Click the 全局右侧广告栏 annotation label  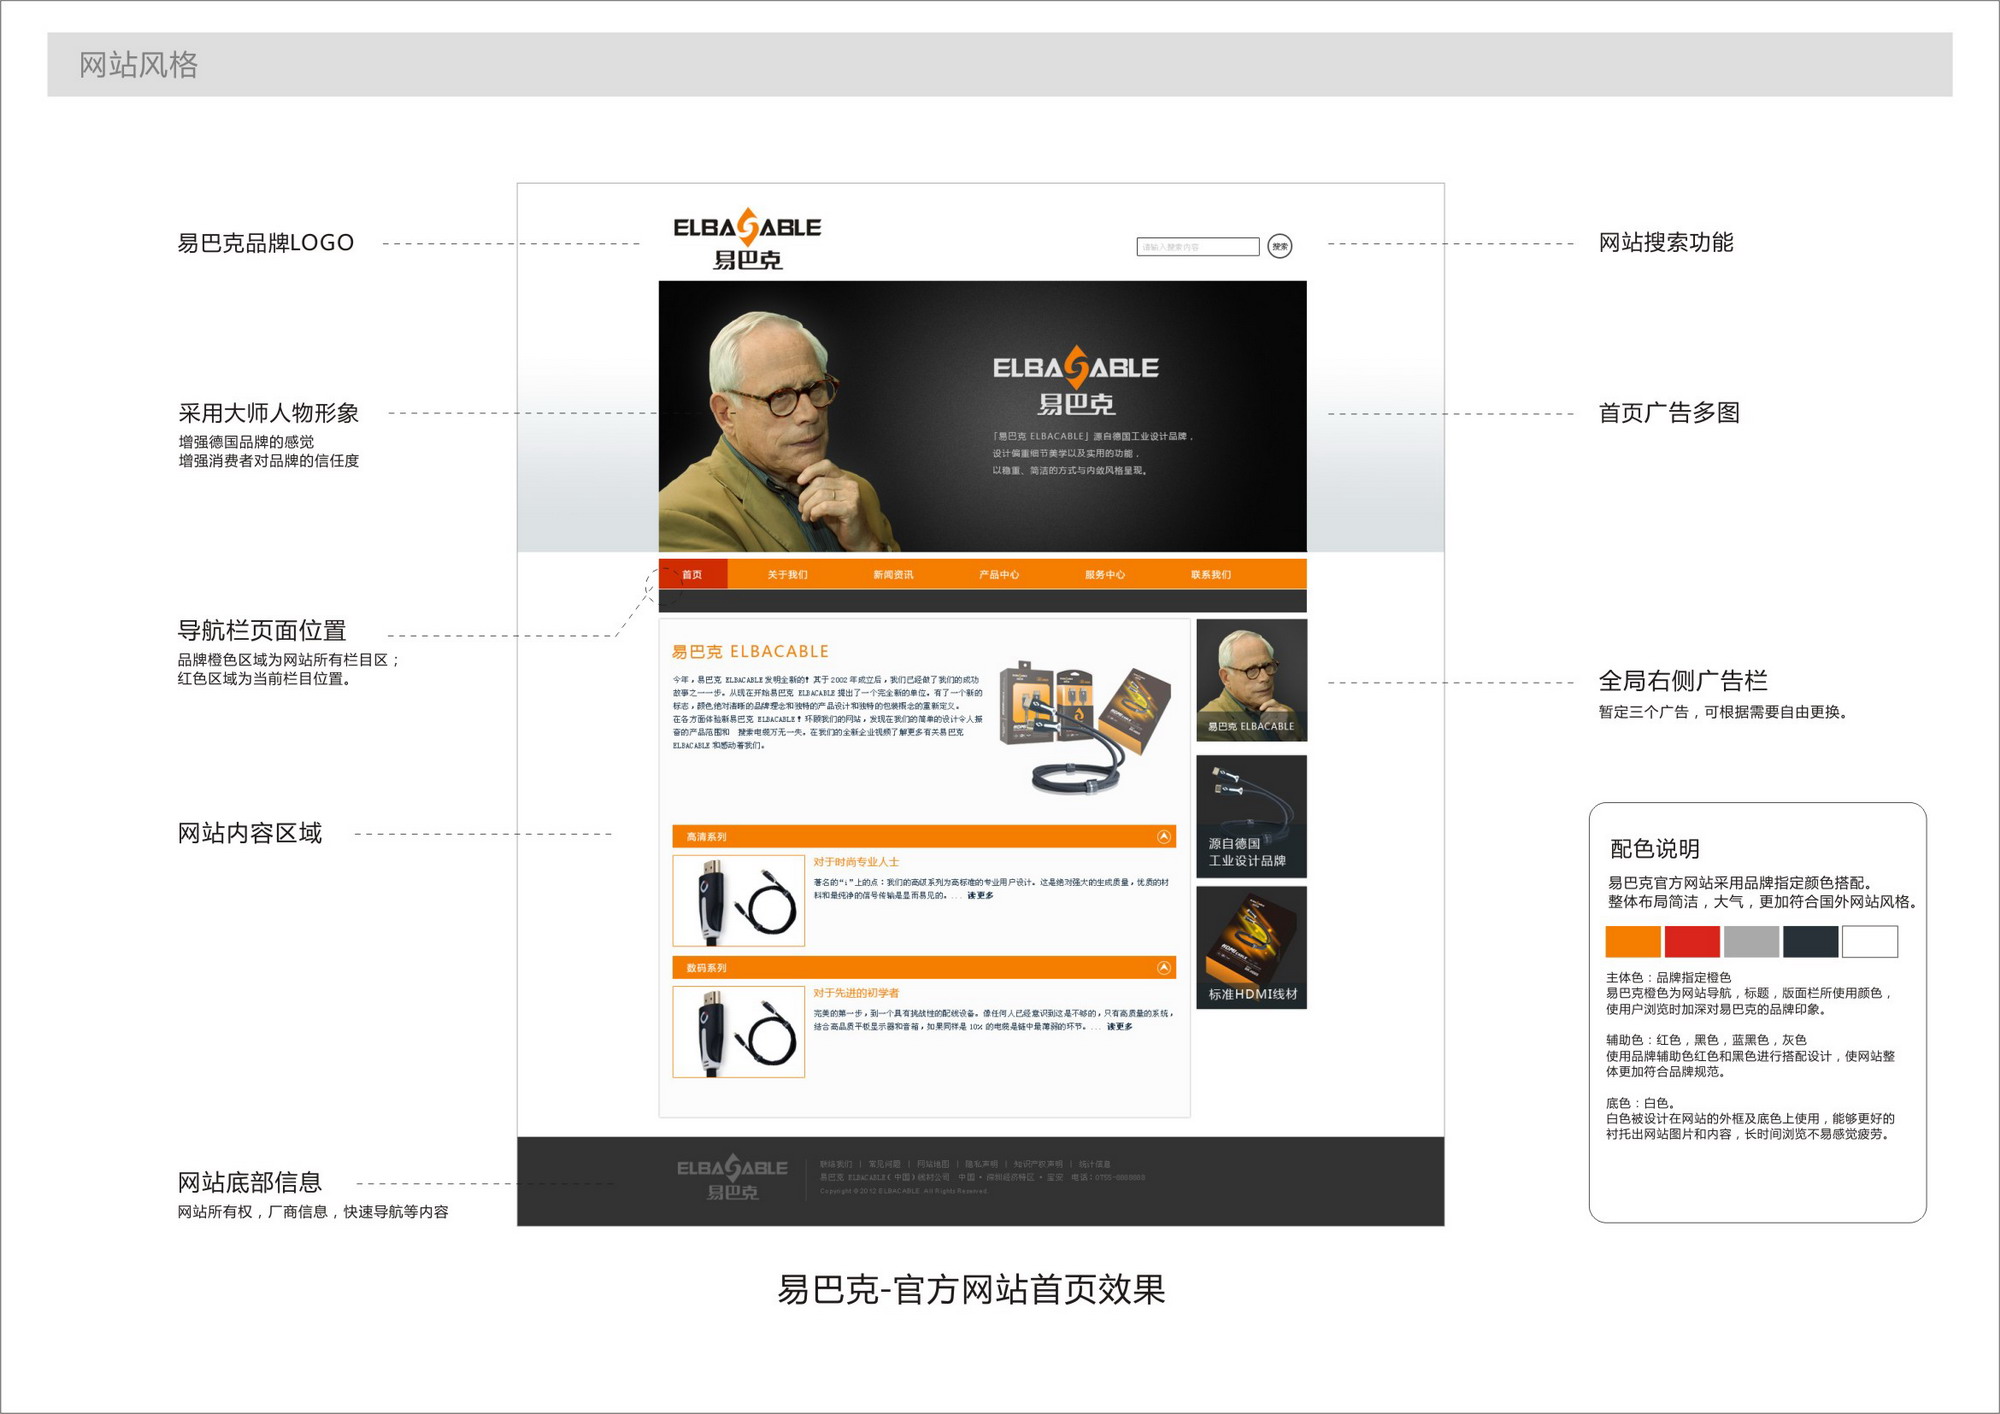click(1683, 681)
